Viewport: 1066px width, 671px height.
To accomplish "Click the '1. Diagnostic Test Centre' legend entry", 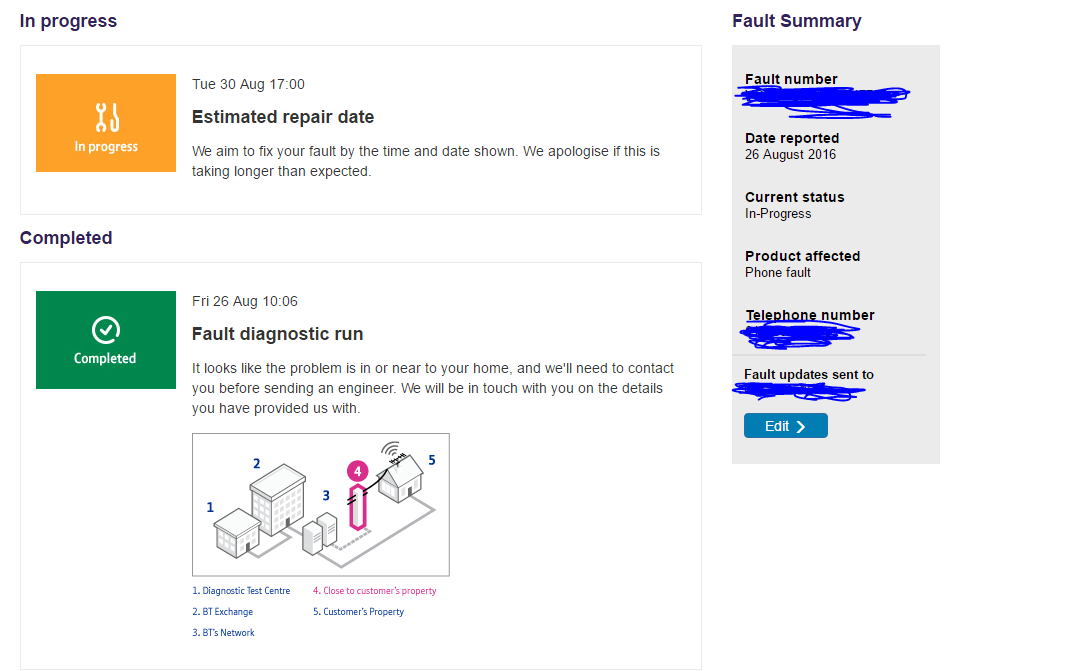I will pos(241,591).
